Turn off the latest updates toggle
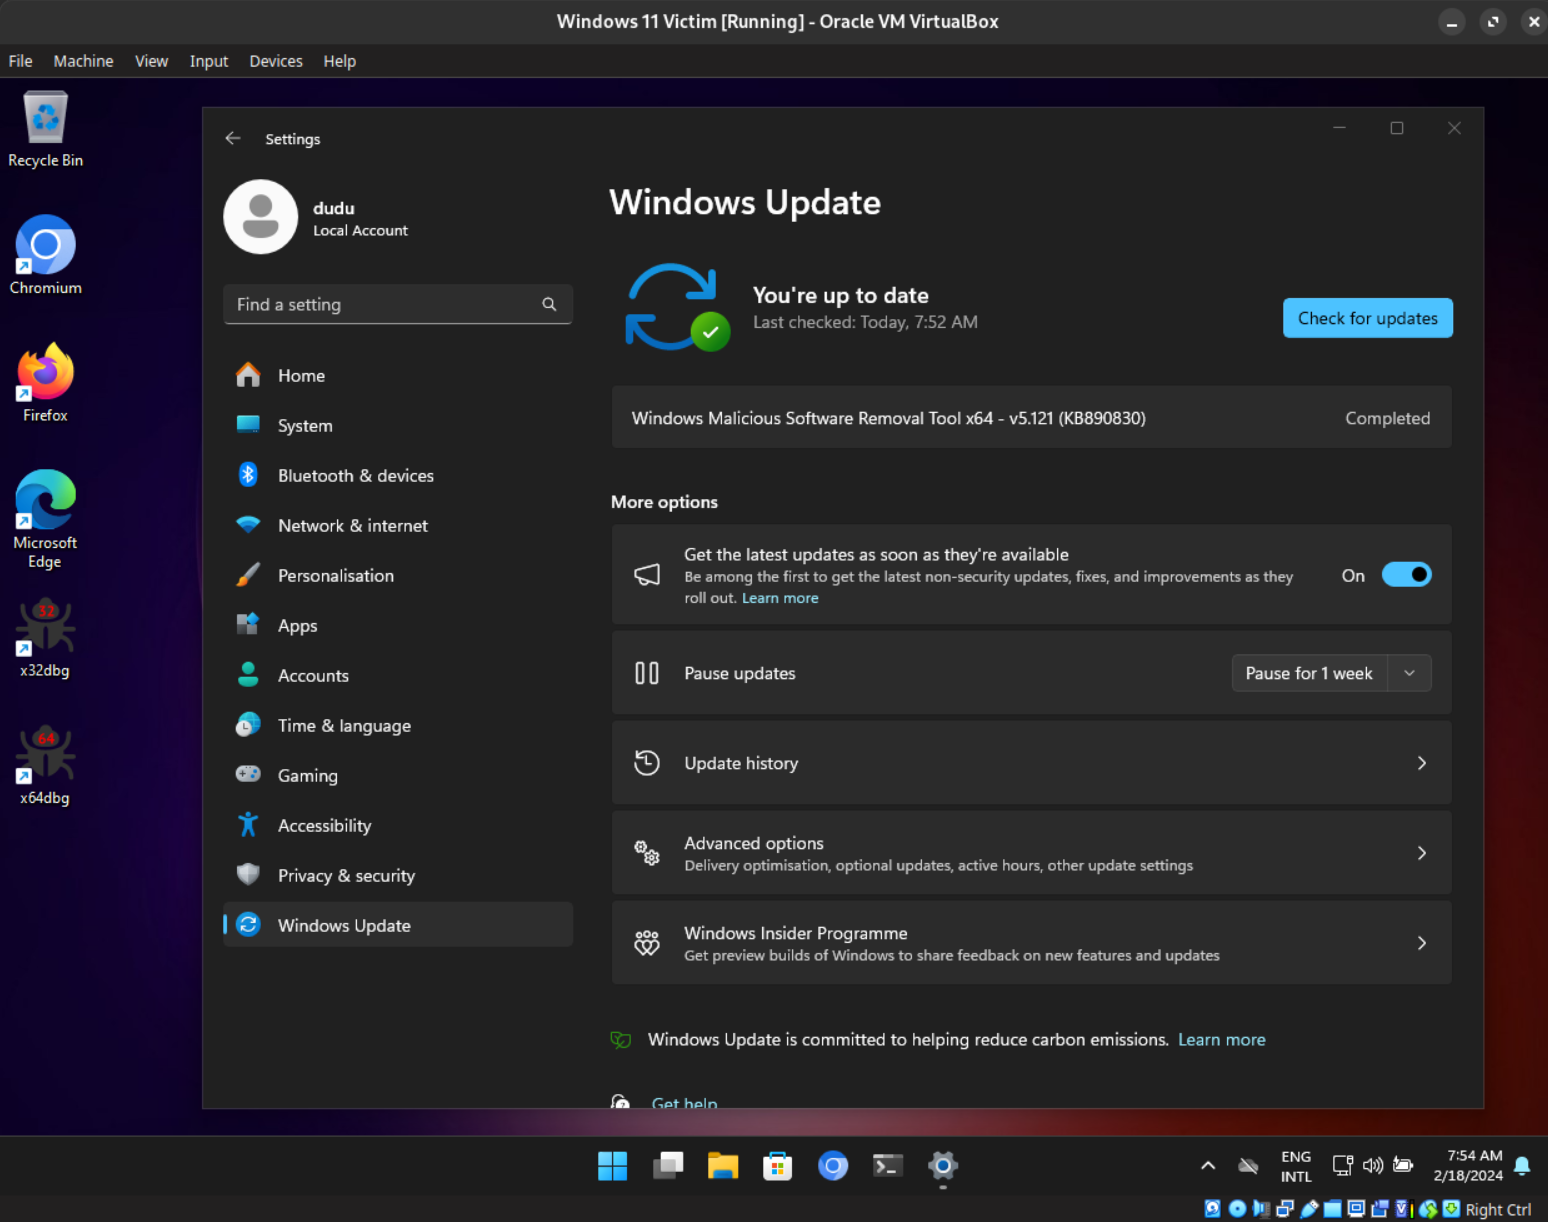Screen dimensions: 1548x1222 [x=1406, y=575]
